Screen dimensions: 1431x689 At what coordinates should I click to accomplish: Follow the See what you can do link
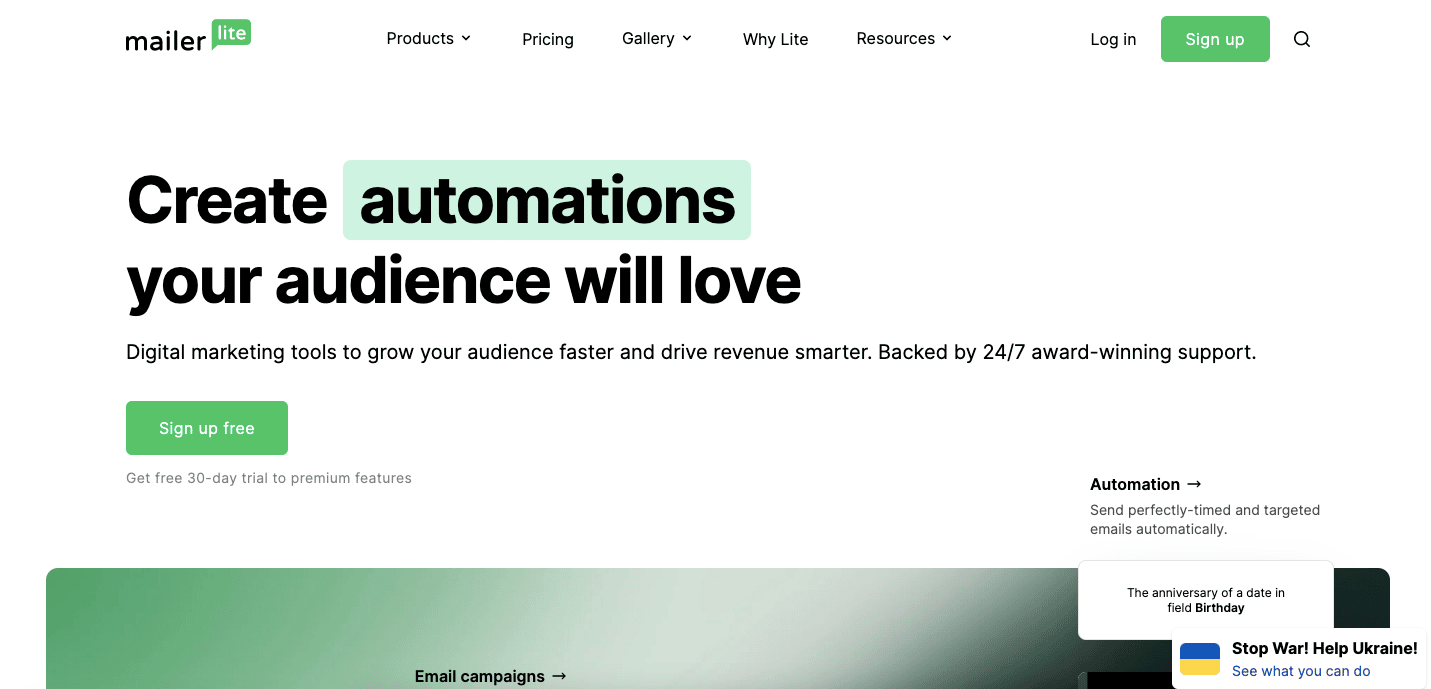(1300, 671)
